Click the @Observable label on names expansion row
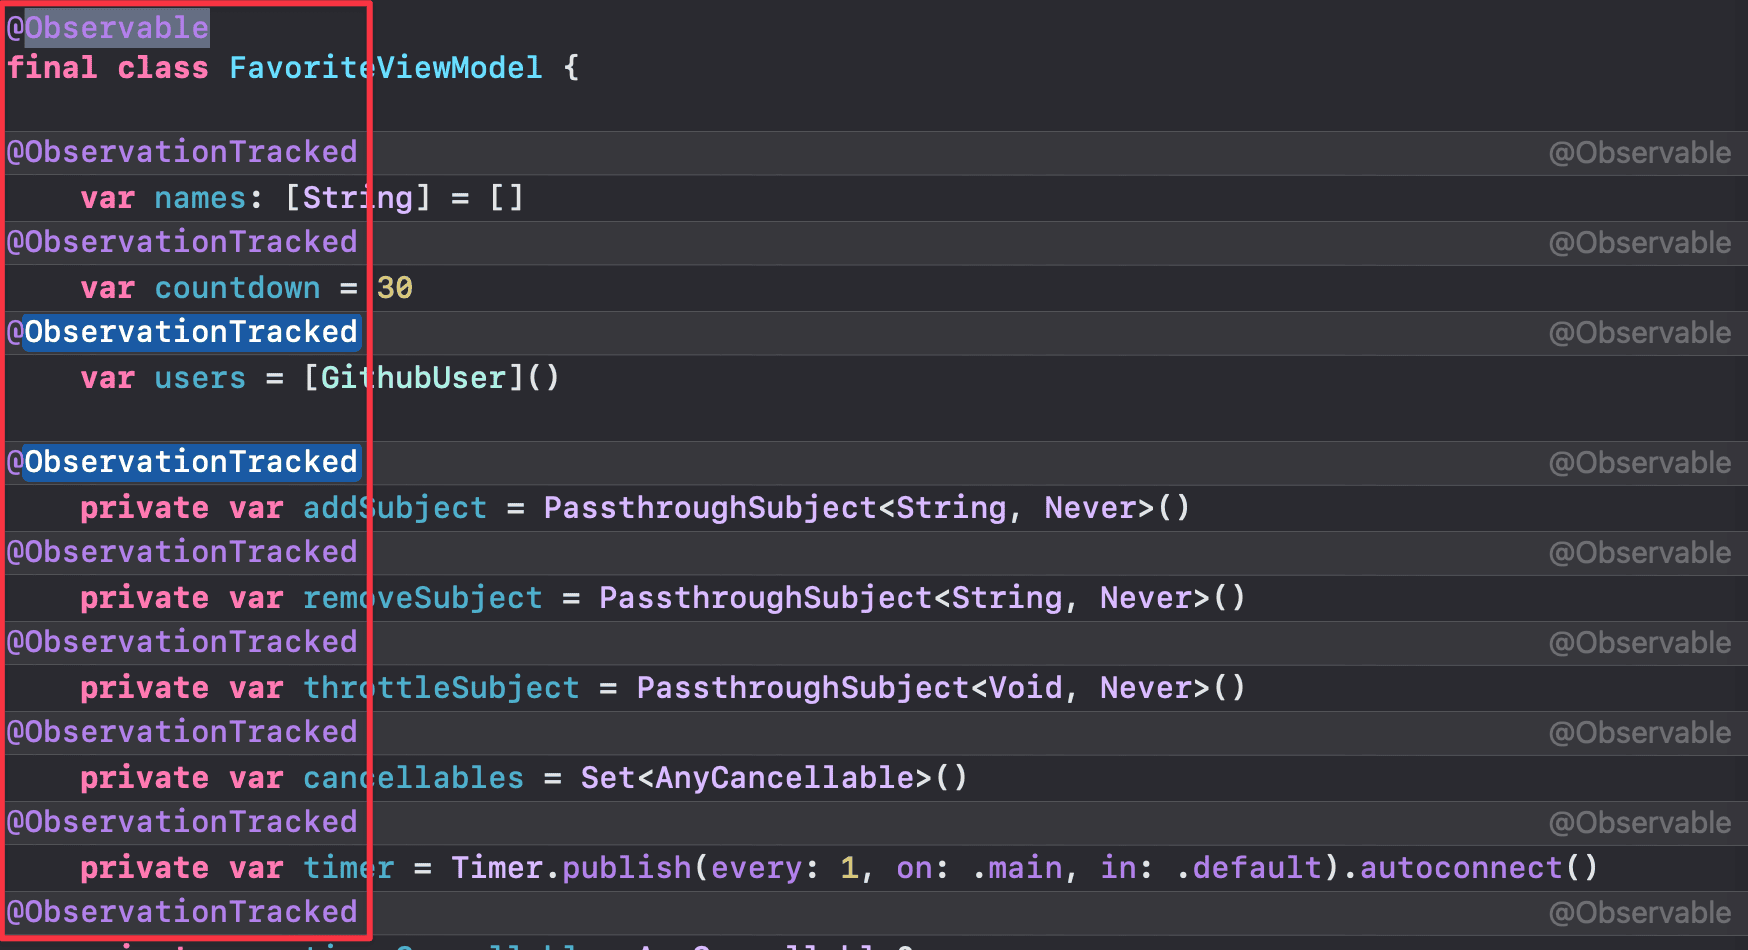 (x=1640, y=153)
